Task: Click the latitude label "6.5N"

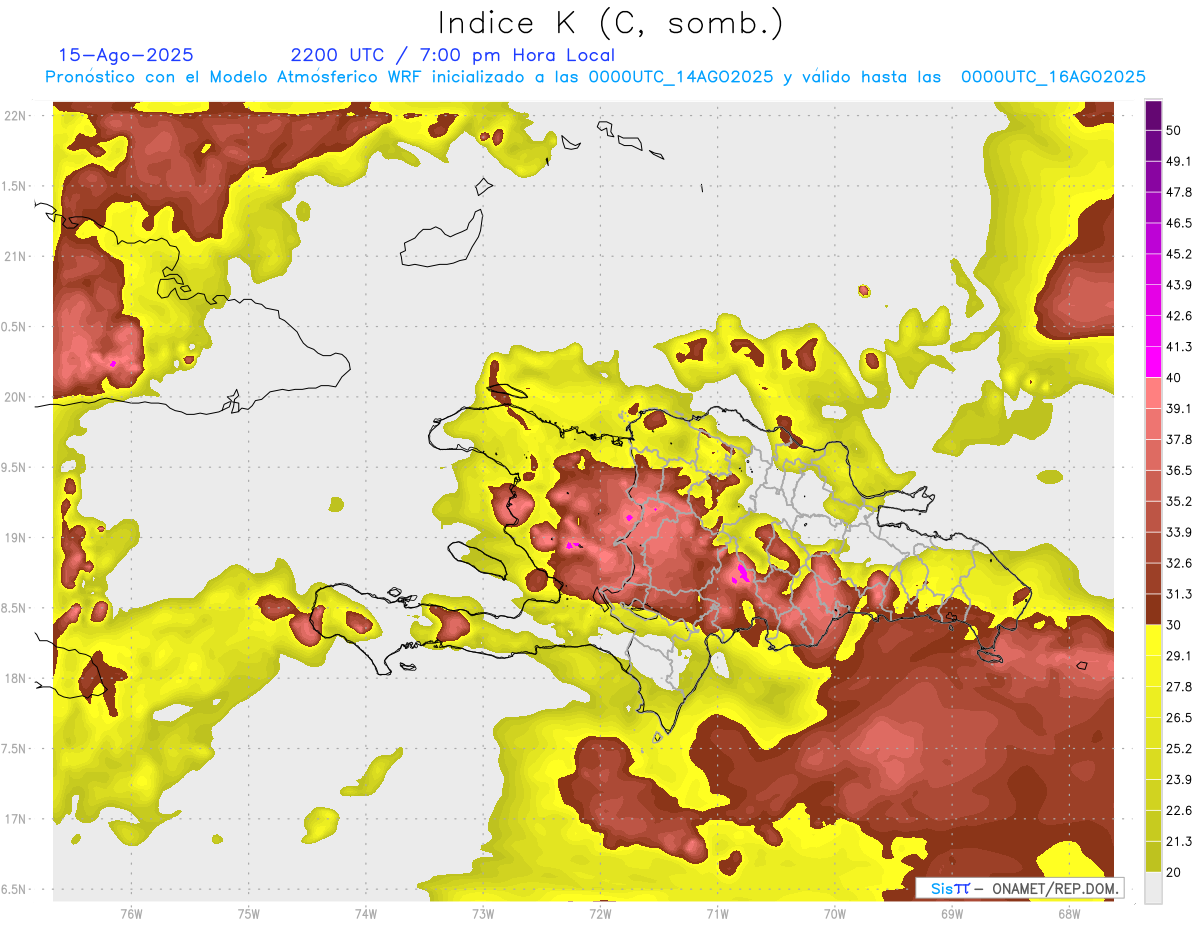Action: click(x=14, y=889)
